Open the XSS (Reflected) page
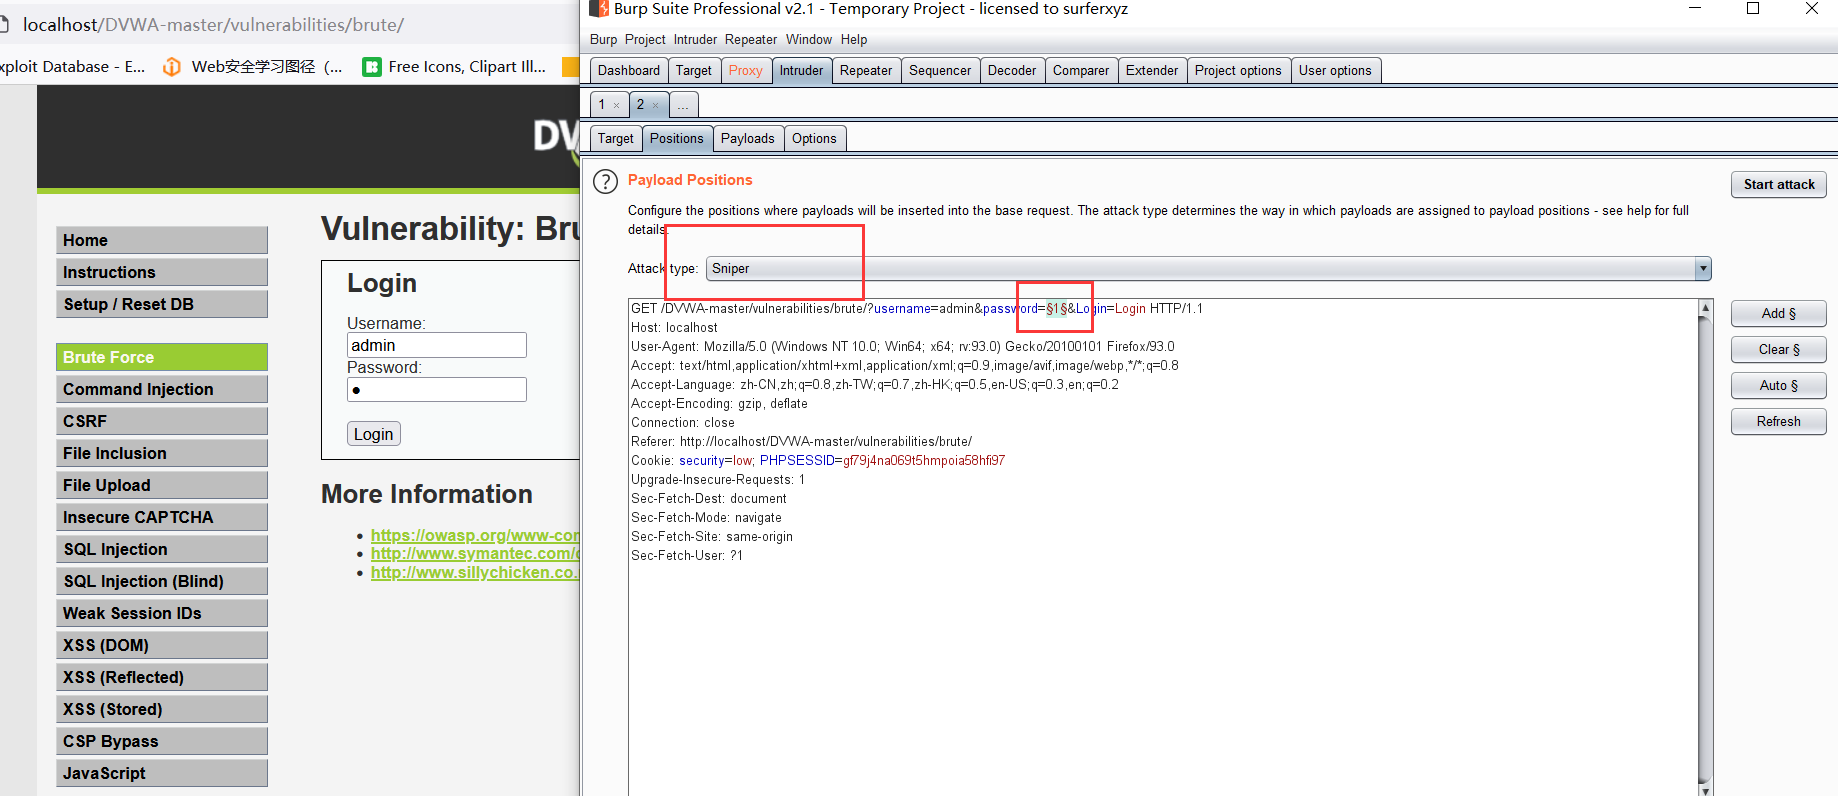 162,677
